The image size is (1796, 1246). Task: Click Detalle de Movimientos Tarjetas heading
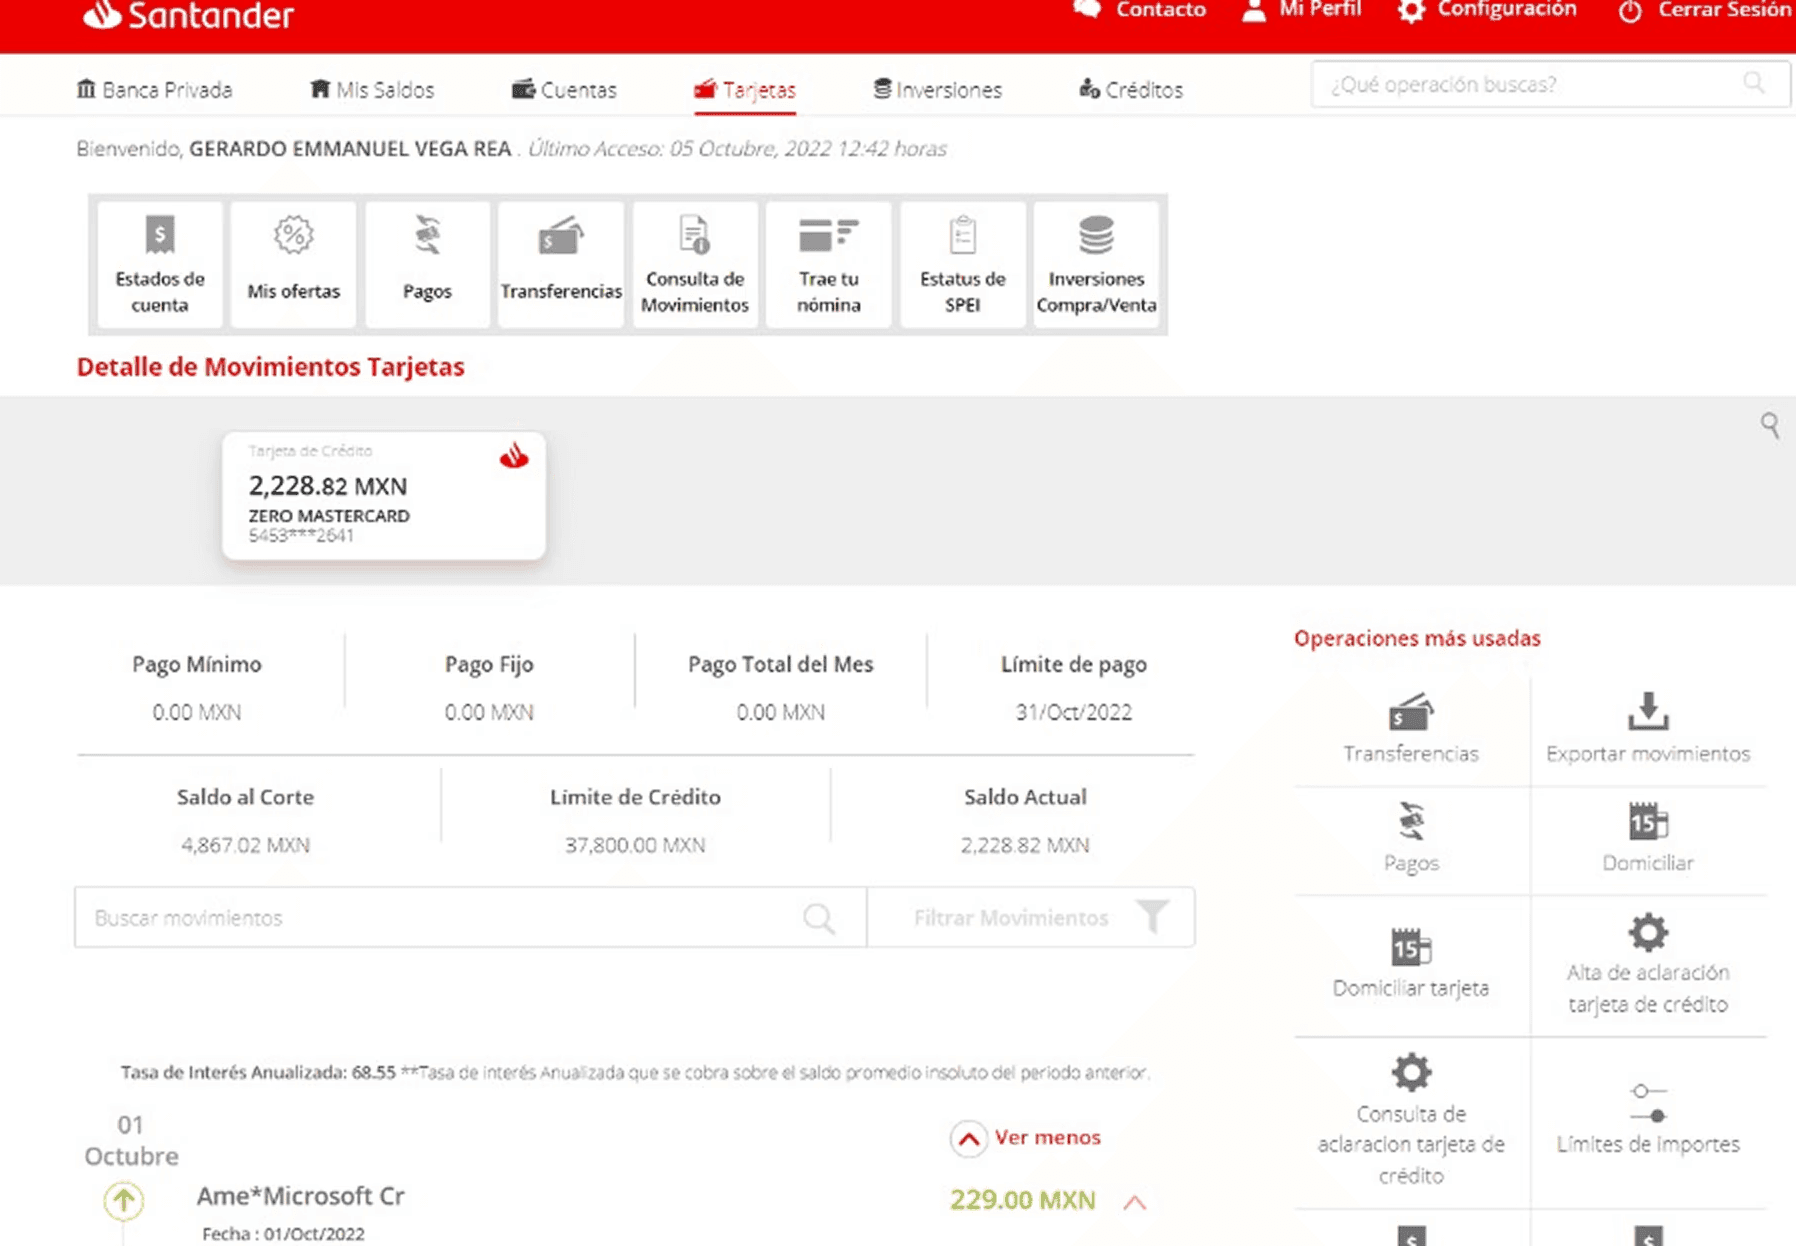point(270,367)
